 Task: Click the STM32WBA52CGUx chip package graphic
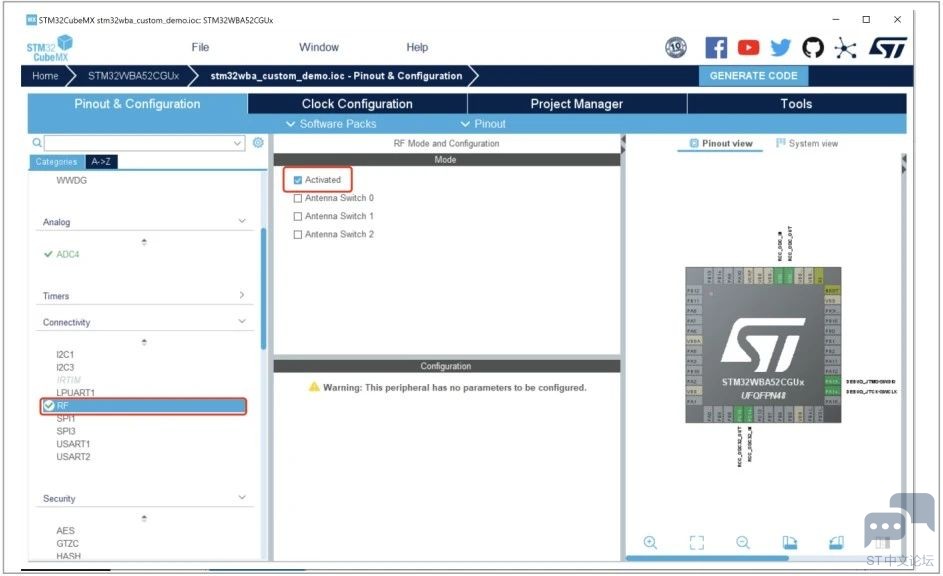(763, 345)
